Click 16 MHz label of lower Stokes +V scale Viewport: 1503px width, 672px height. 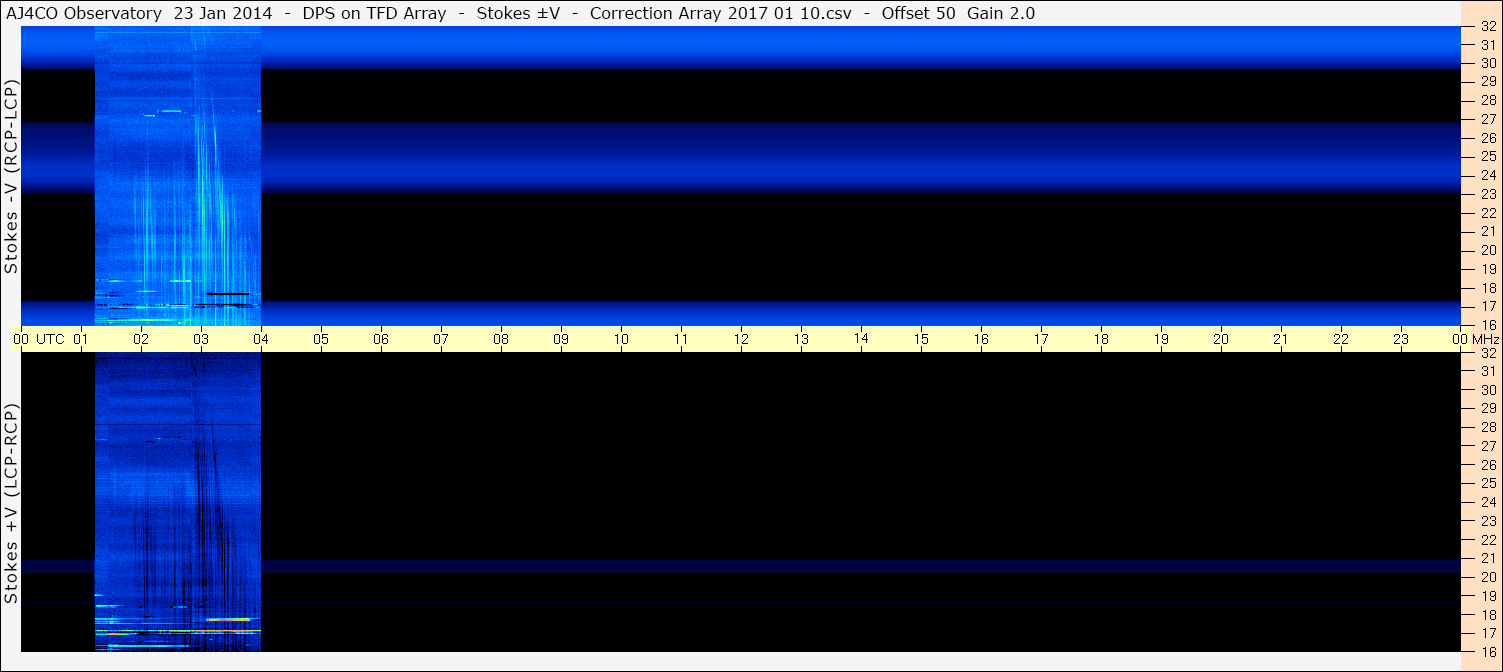[1487, 651]
